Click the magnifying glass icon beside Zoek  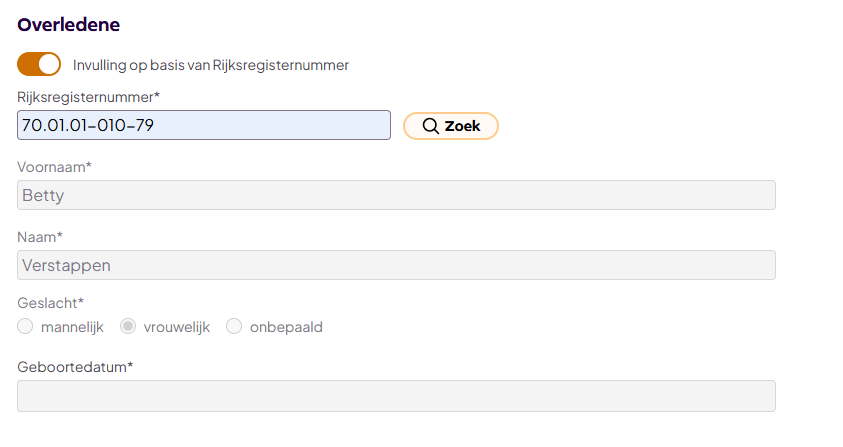click(x=431, y=126)
